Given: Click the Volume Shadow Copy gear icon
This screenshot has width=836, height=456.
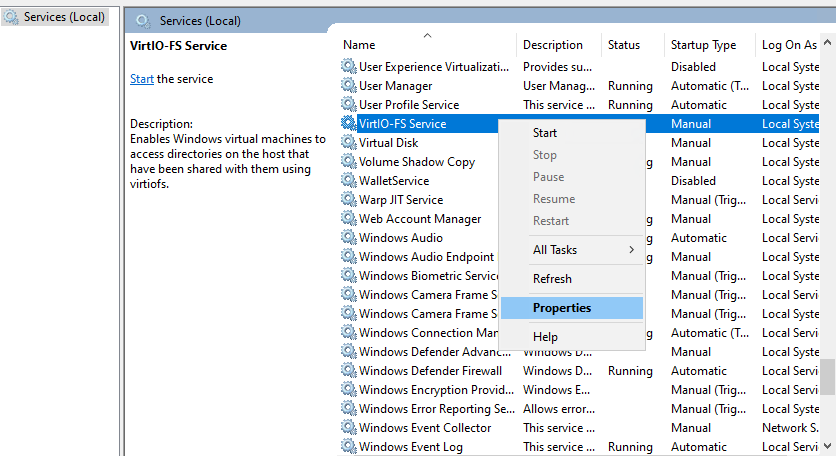Looking at the screenshot, I should point(348,162).
